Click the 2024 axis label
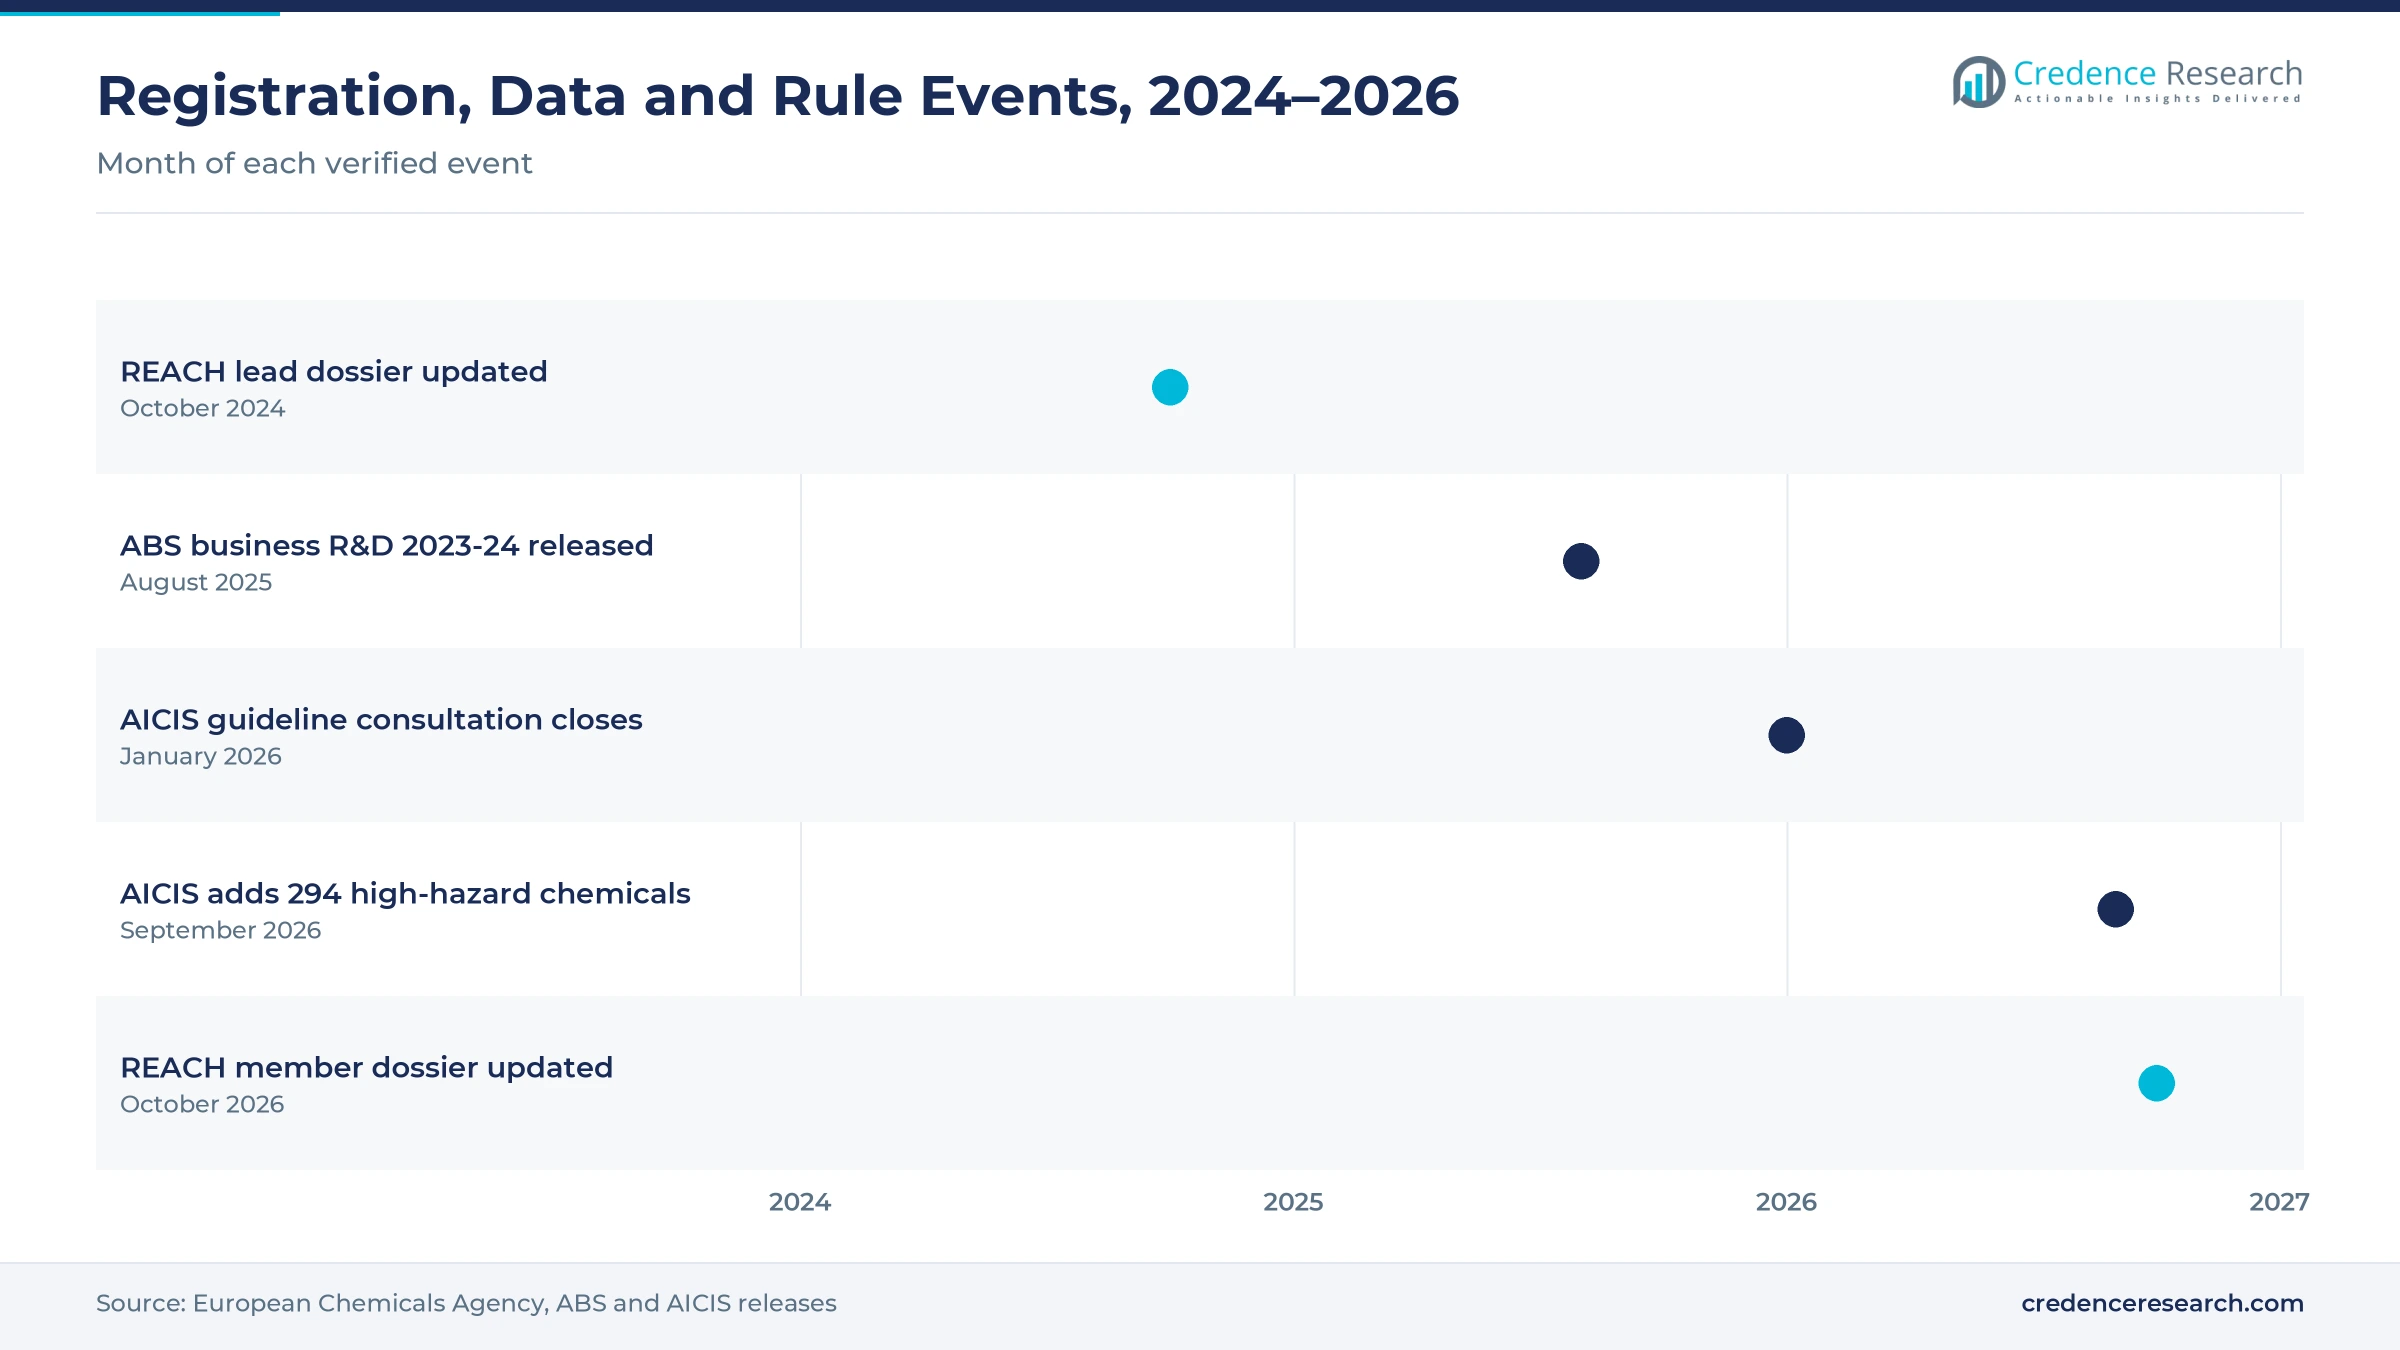This screenshot has width=2400, height=1350. click(800, 1202)
